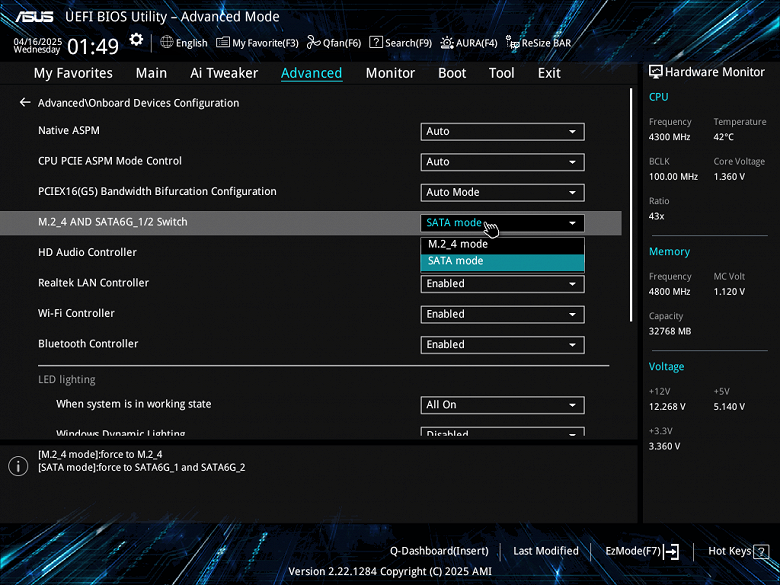Image resolution: width=780 pixels, height=585 pixels.
Task: Open Monitor tab
Action: 390,73
